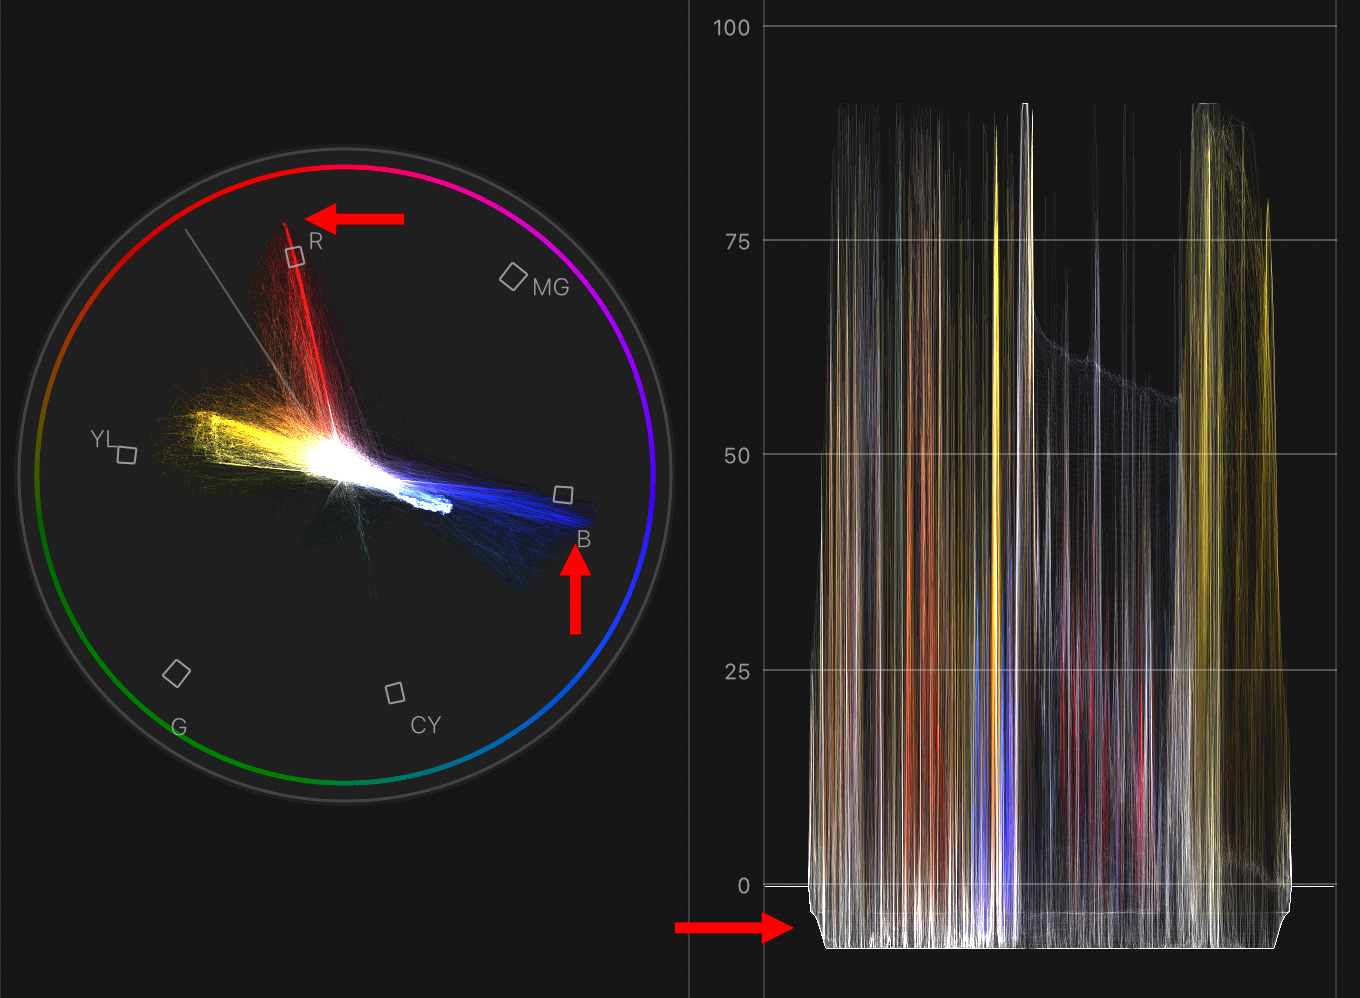Click the 25 label on waveform scale
1360x998 pixels.
[737, 671]
